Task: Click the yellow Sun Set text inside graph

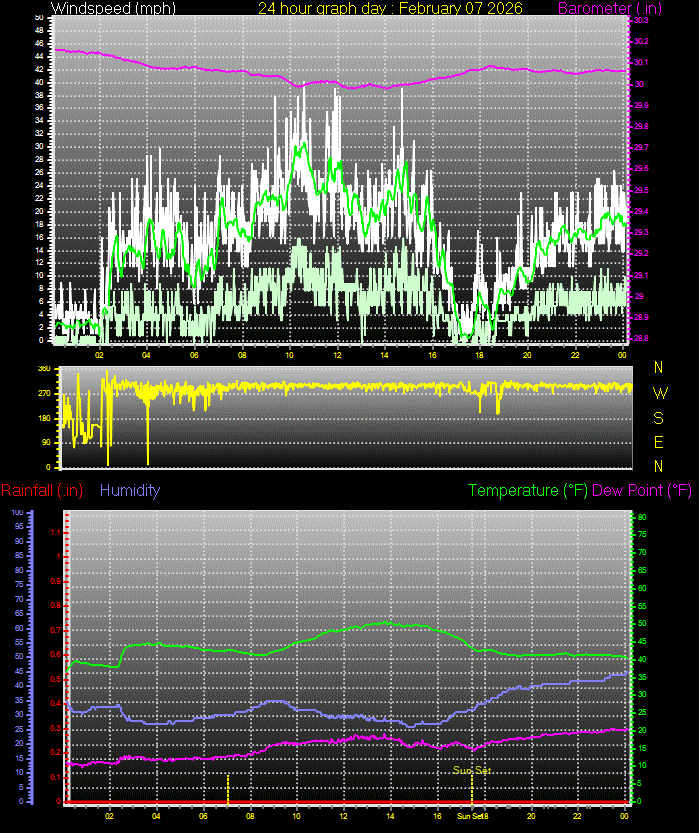Action: pyautogui.click(x=471, y=770)
